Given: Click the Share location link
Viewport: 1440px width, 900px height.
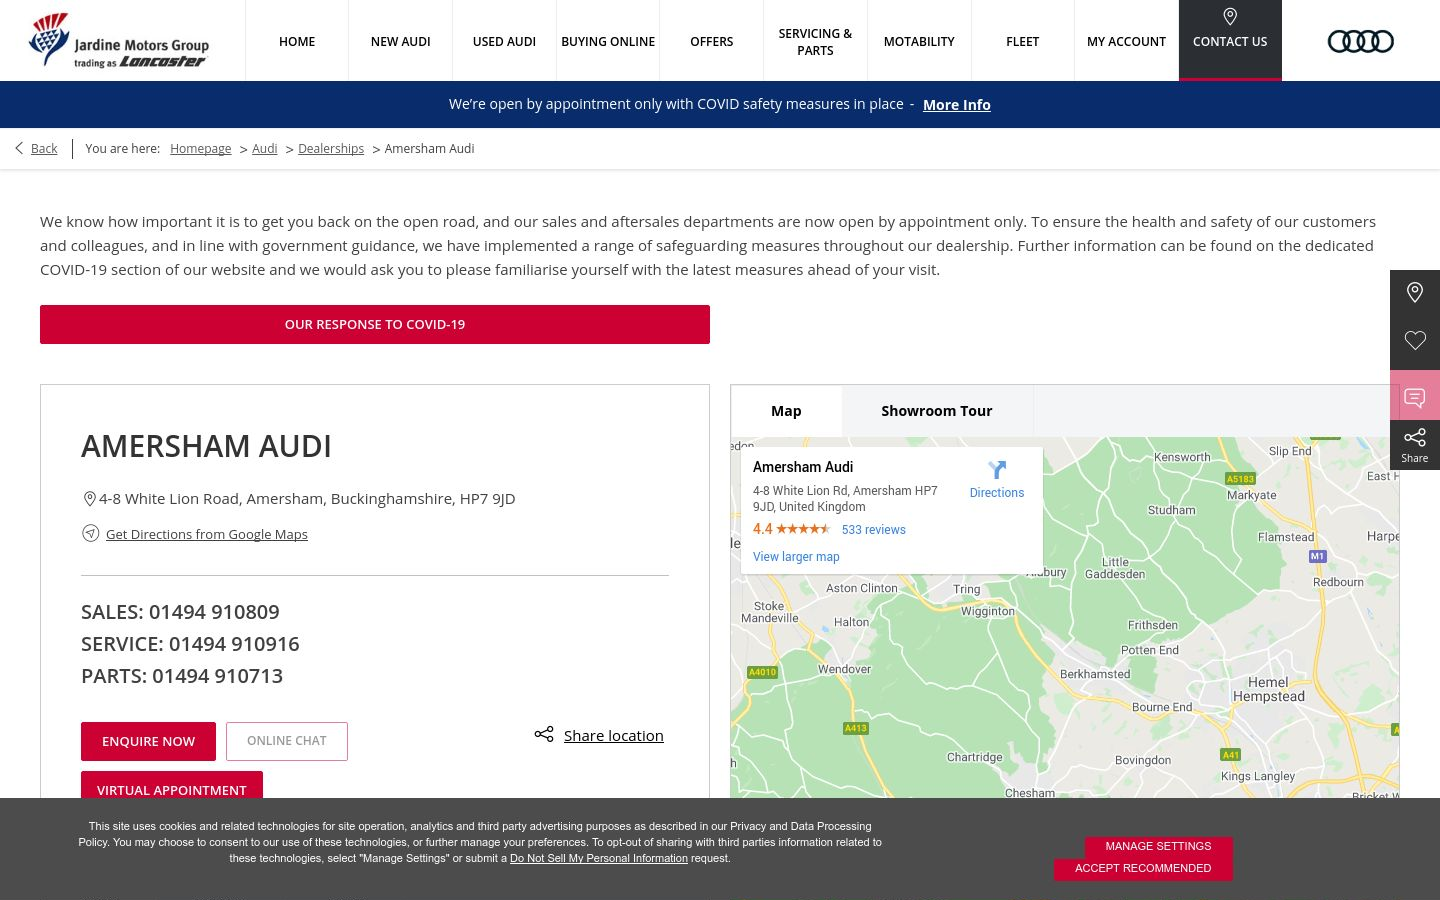Looking at the screenshot, I should (614, 735).
